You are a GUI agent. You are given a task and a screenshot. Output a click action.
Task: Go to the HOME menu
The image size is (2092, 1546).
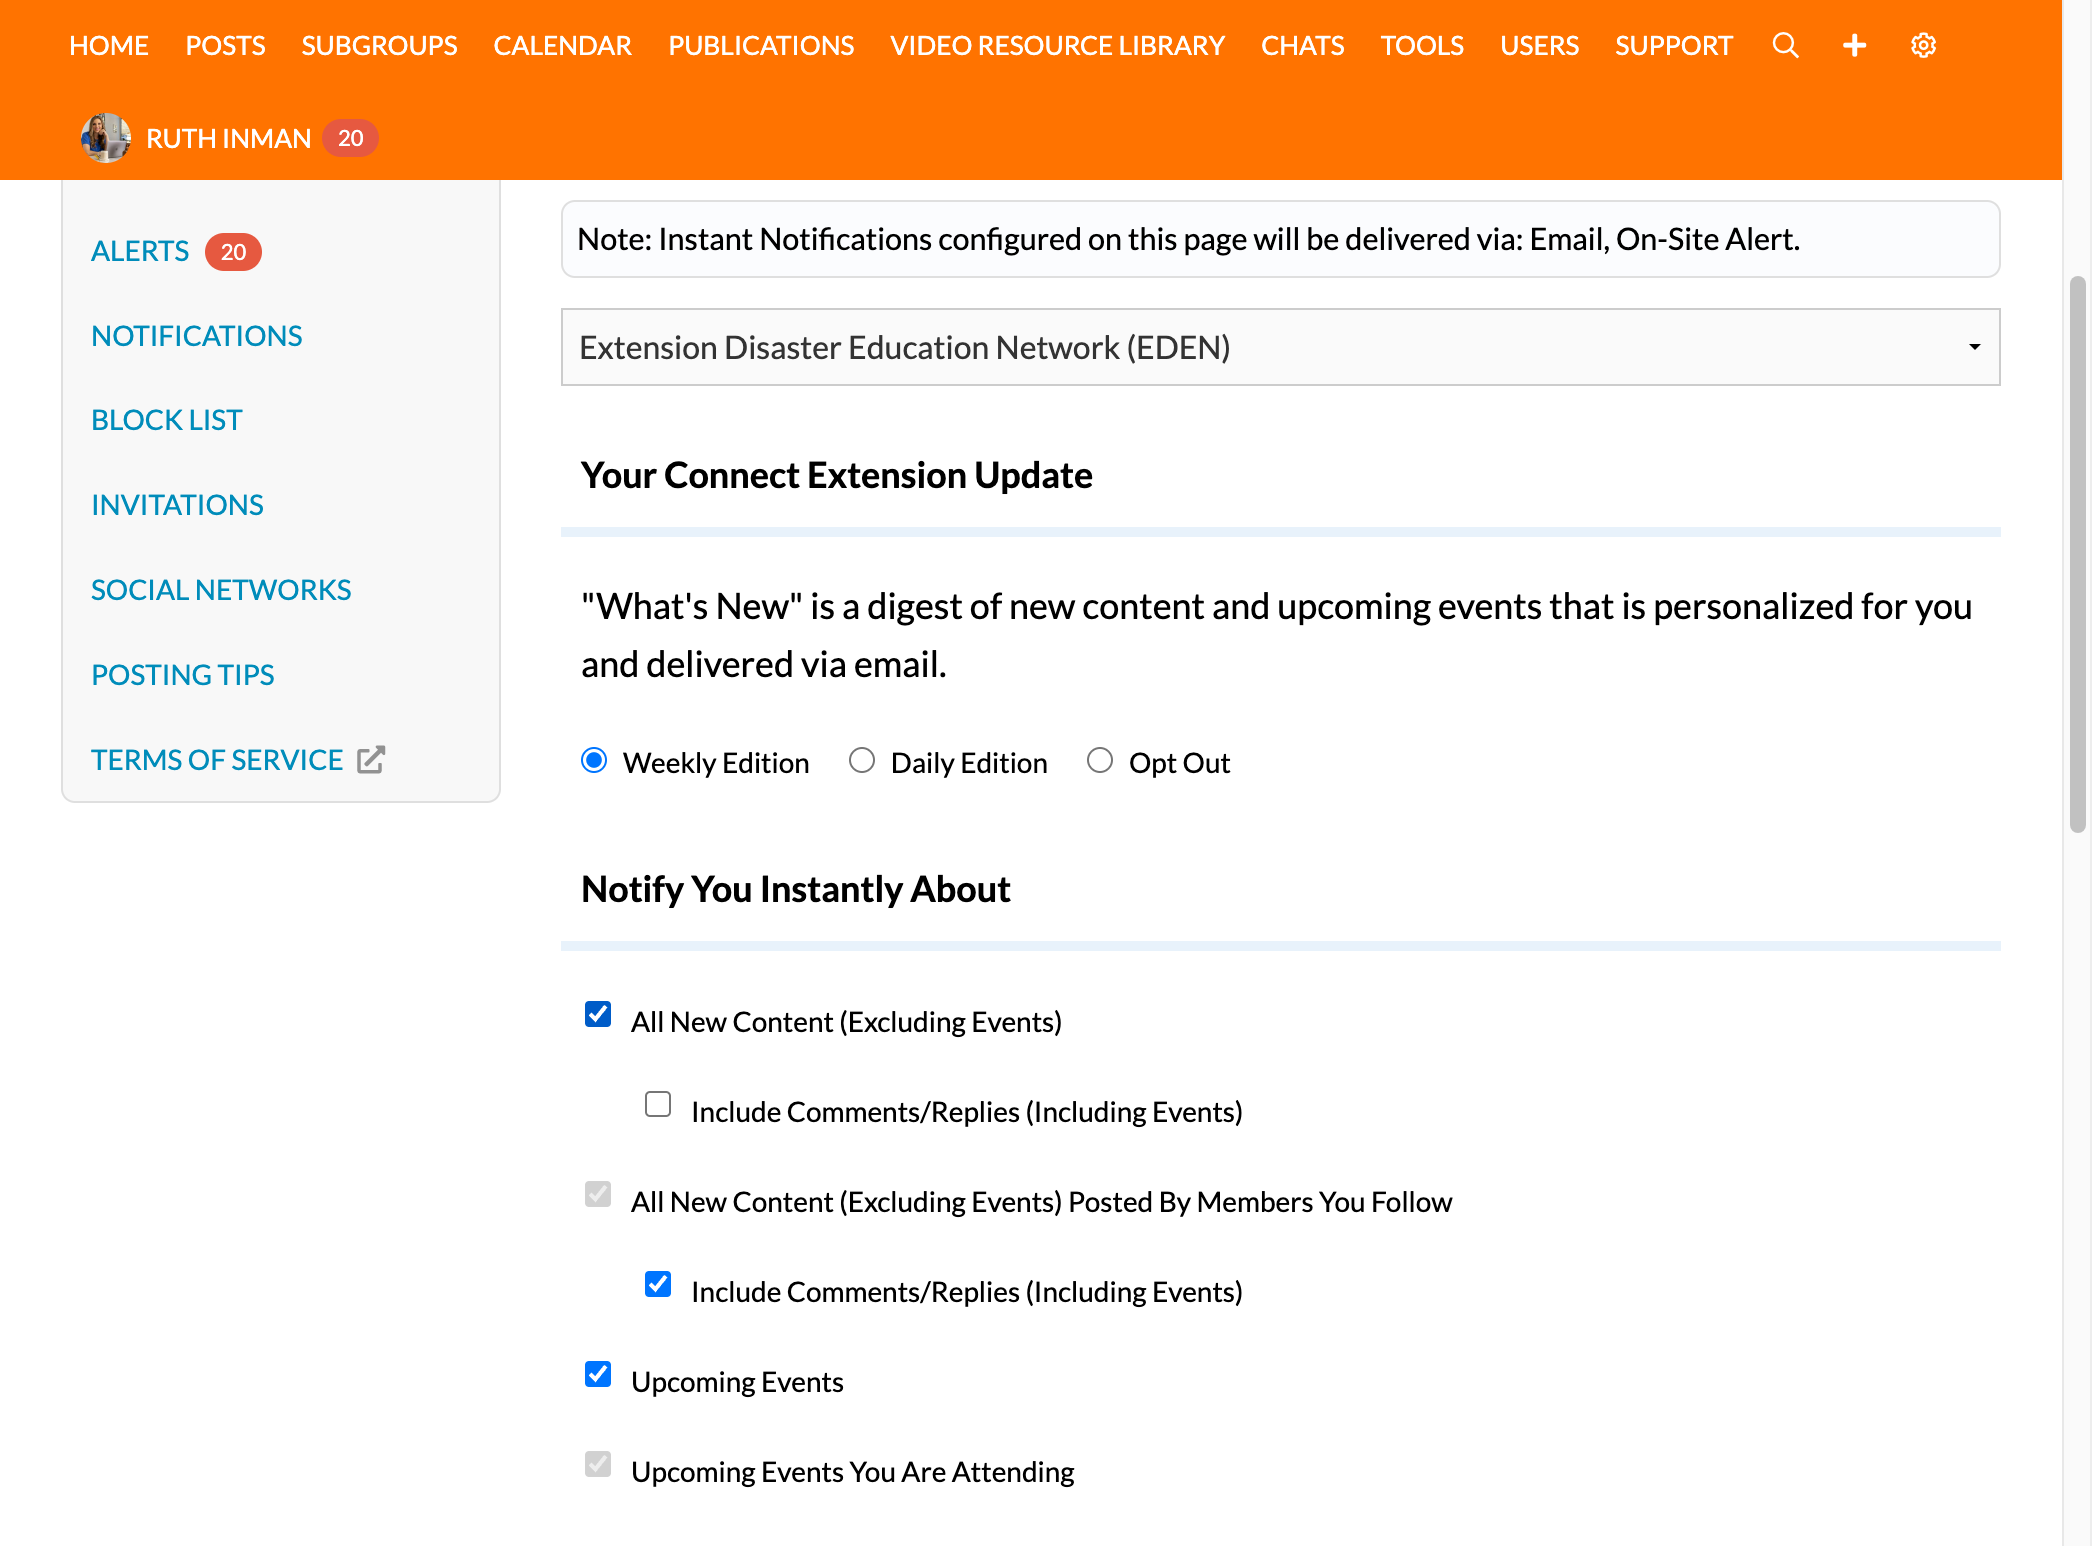(109, 45)
